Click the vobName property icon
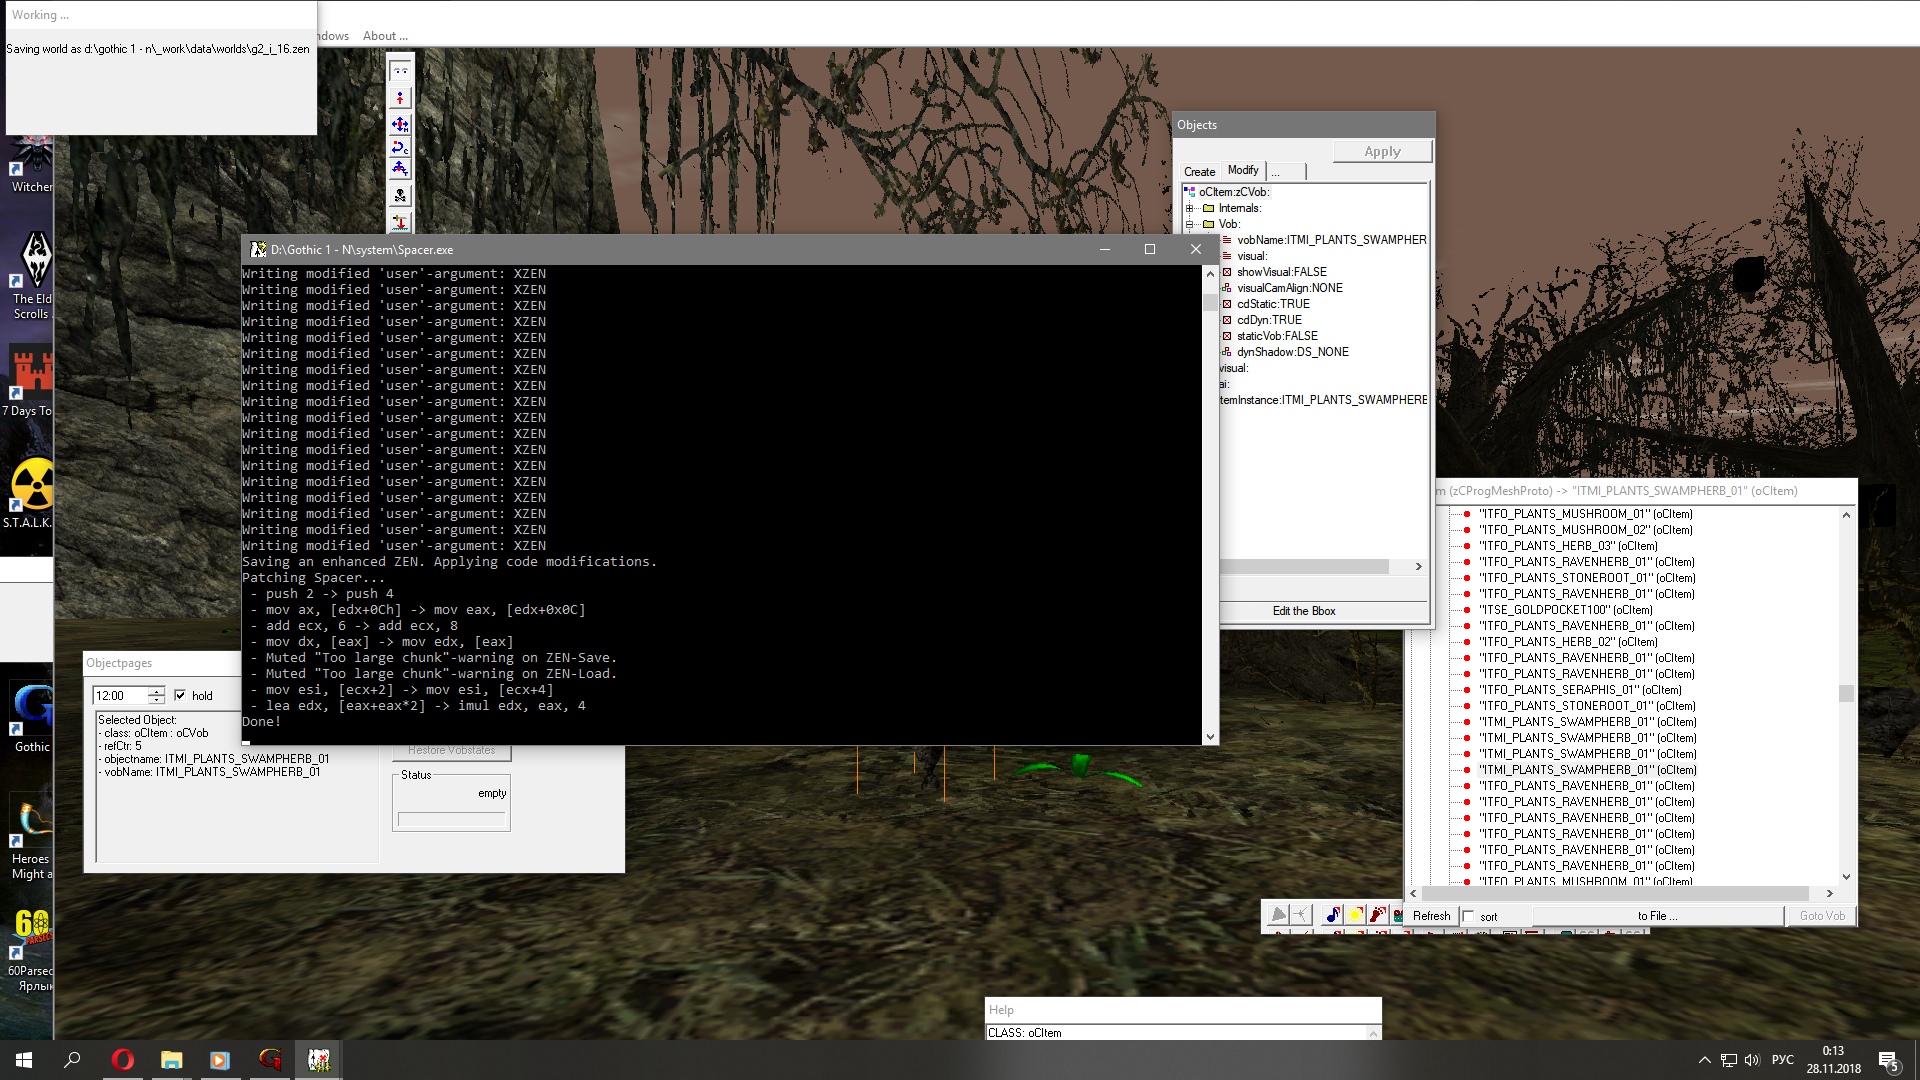1920x1080 pixels. tap(1227, 240)
